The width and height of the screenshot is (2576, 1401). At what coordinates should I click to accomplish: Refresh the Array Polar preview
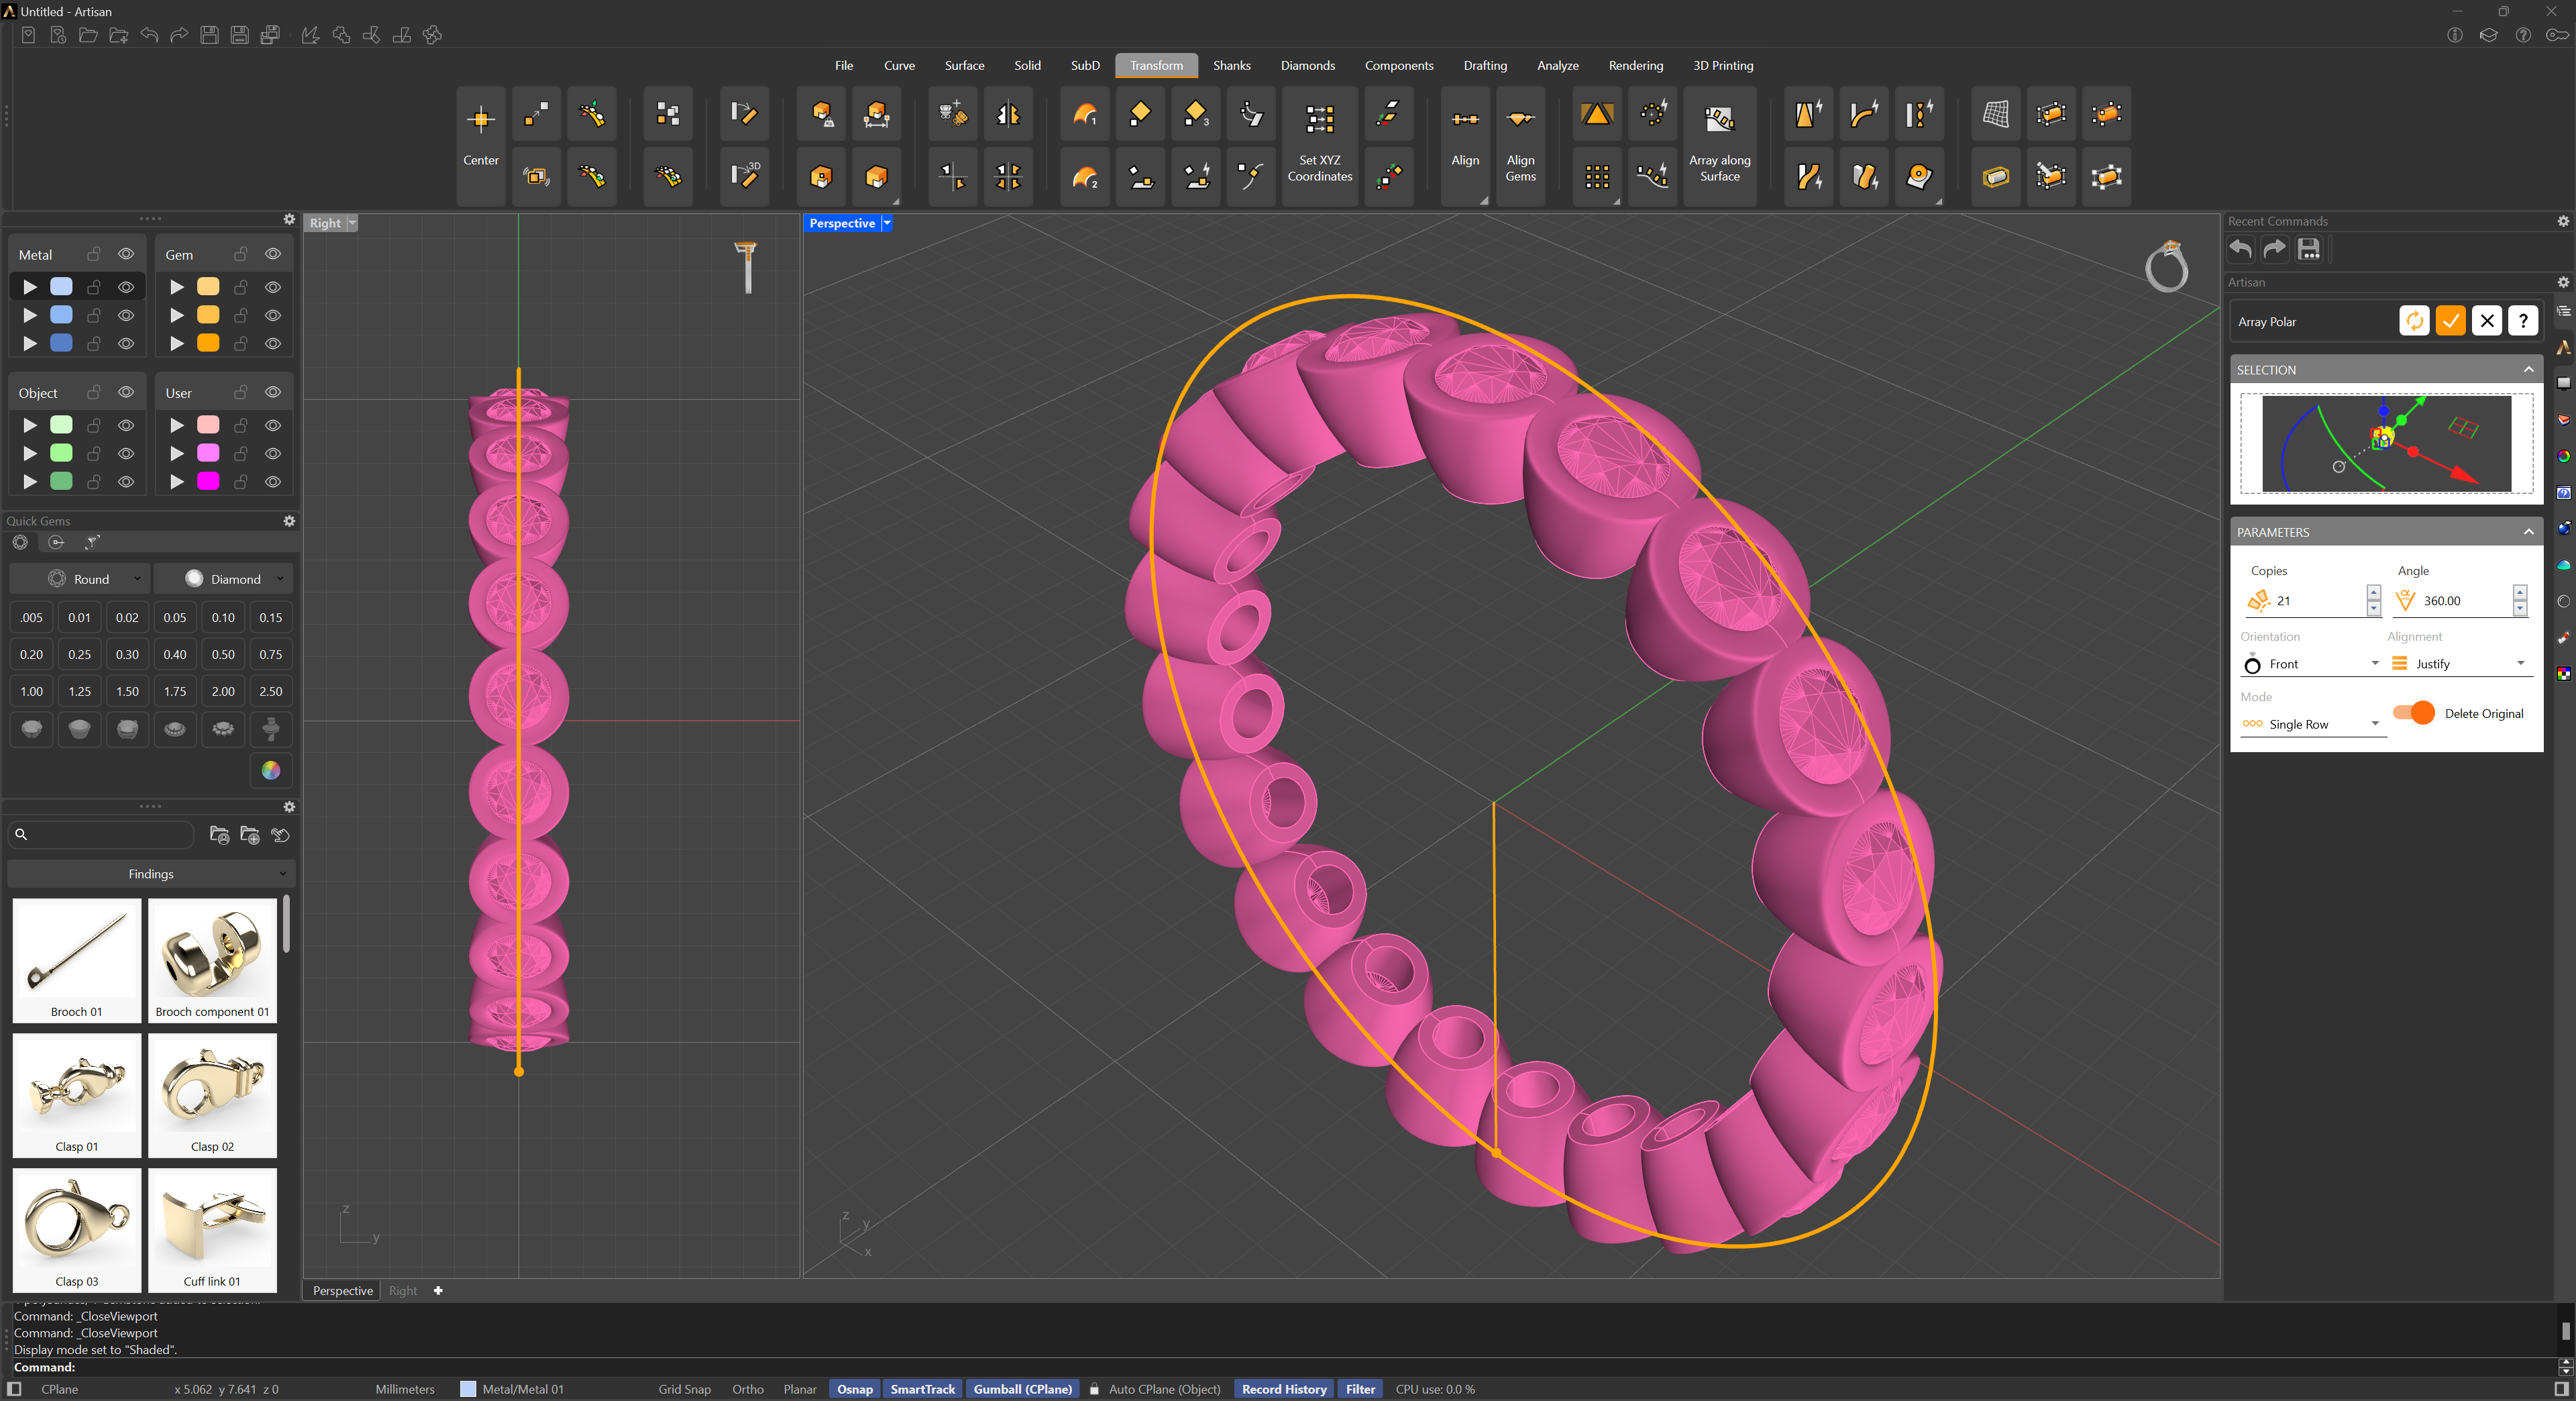pos(2414,321)
